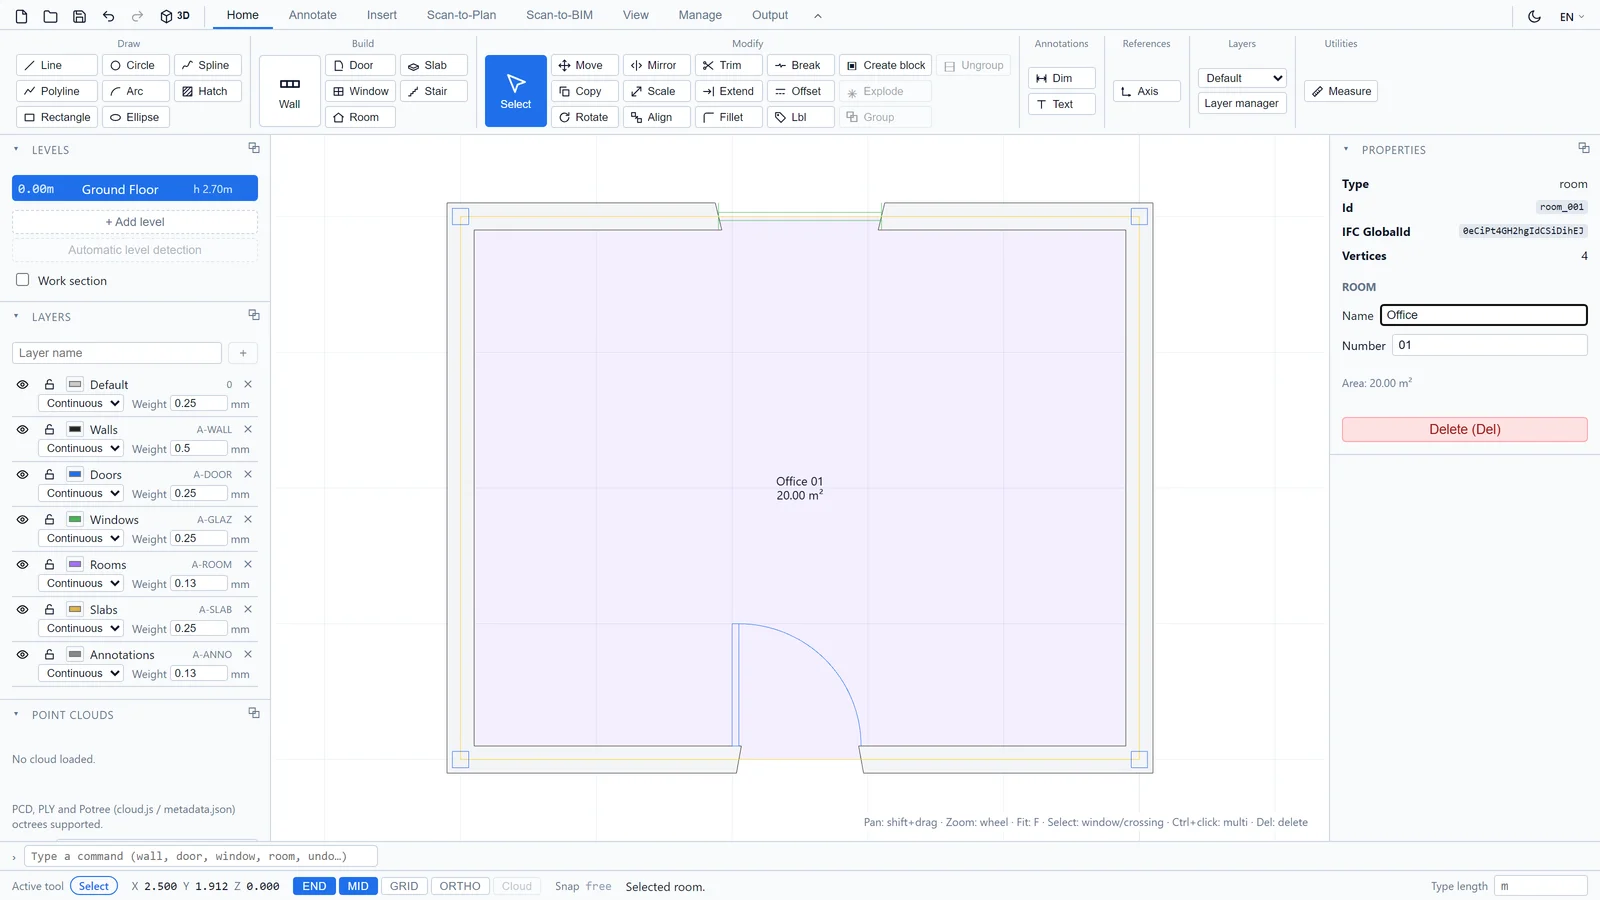Lock the Rooms layer
The width and height of the screenshot is (1600, 900).
[49, 564]
